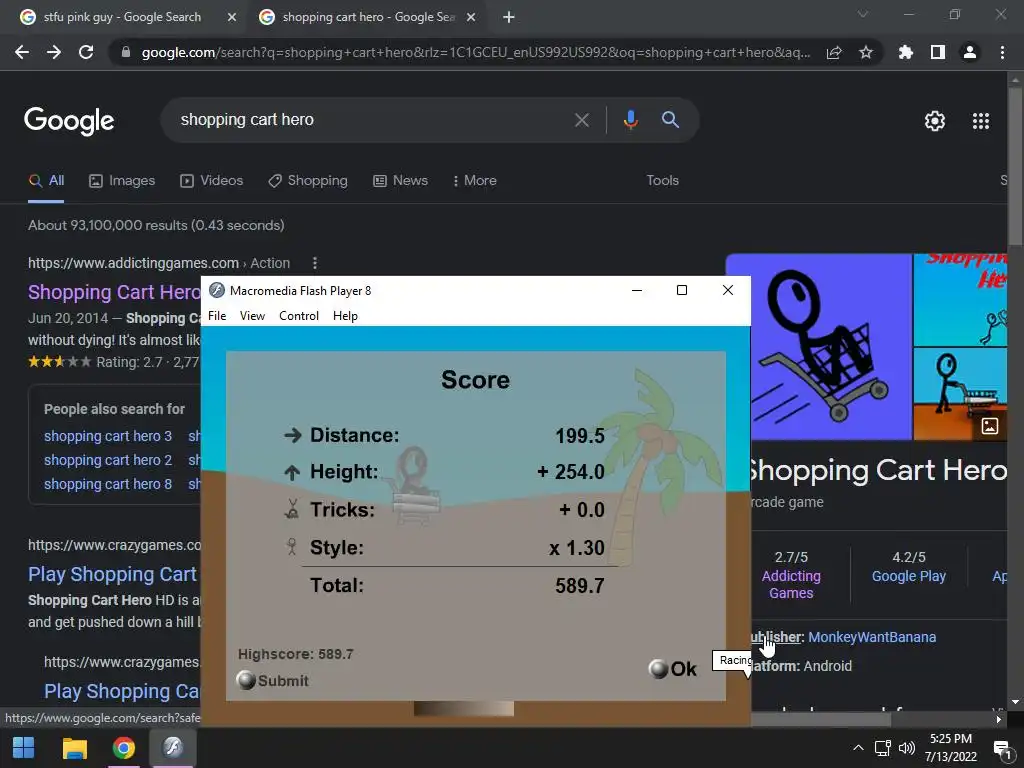Open the Chrome extensions puzzle icon
The image size is (1024, 768).
pos(906,52)
